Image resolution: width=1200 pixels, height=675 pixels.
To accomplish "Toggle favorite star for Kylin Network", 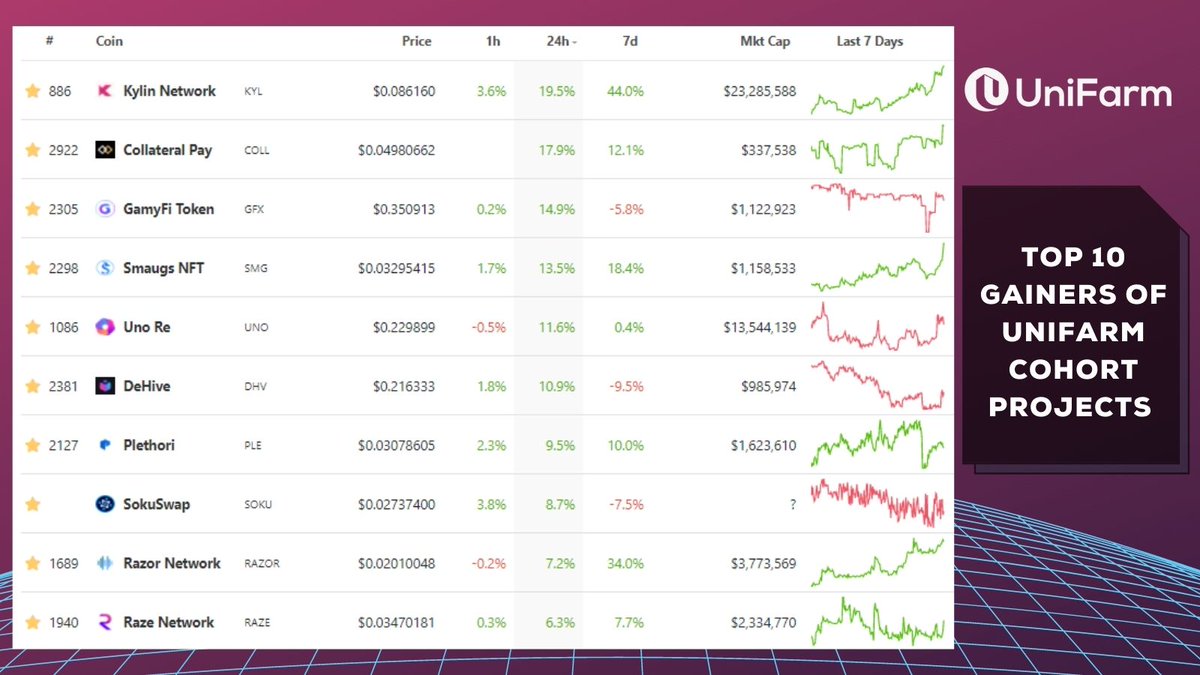I will click(33, 91).
